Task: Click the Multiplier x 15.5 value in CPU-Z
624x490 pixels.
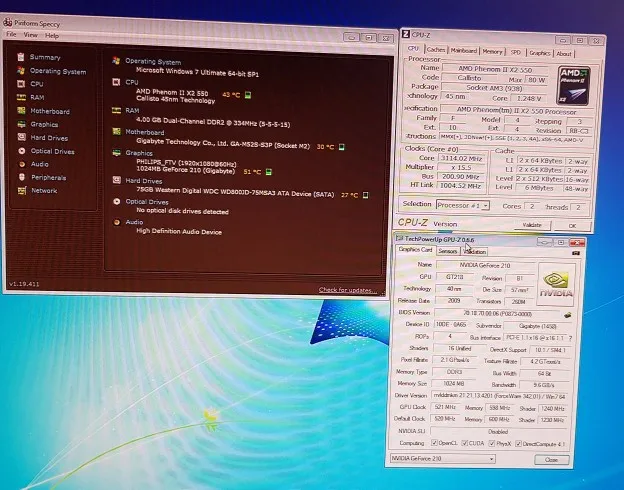Action: click(x=460, y=167)
